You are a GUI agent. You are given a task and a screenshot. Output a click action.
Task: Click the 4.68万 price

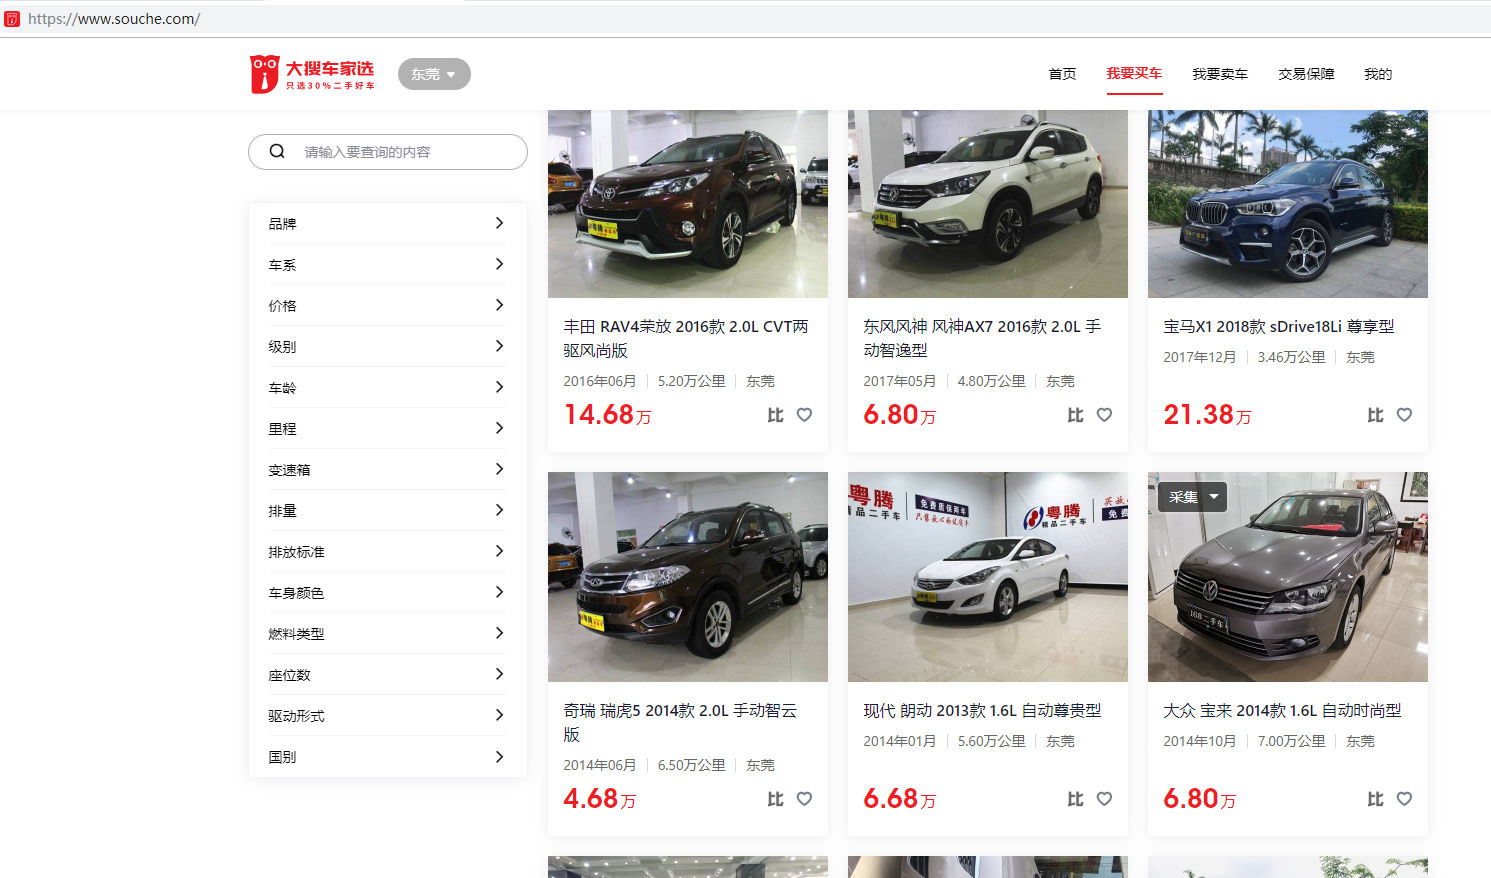(599, 799)
